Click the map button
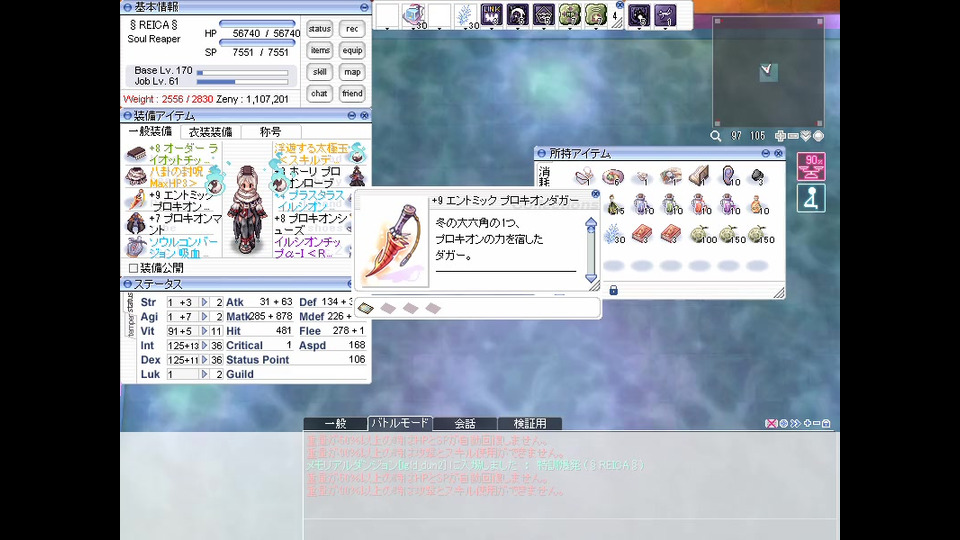This screenshot has height=540, width=960. point(352,72)
